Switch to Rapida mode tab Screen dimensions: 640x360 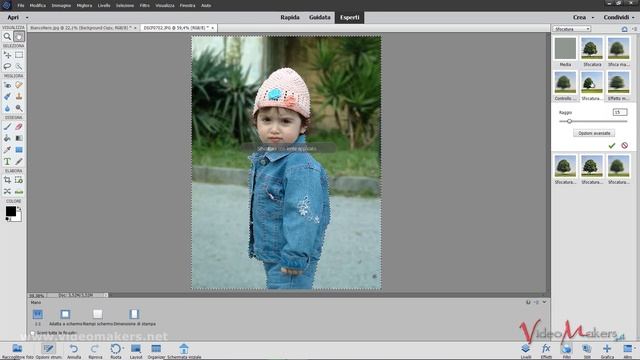(290, 18)
